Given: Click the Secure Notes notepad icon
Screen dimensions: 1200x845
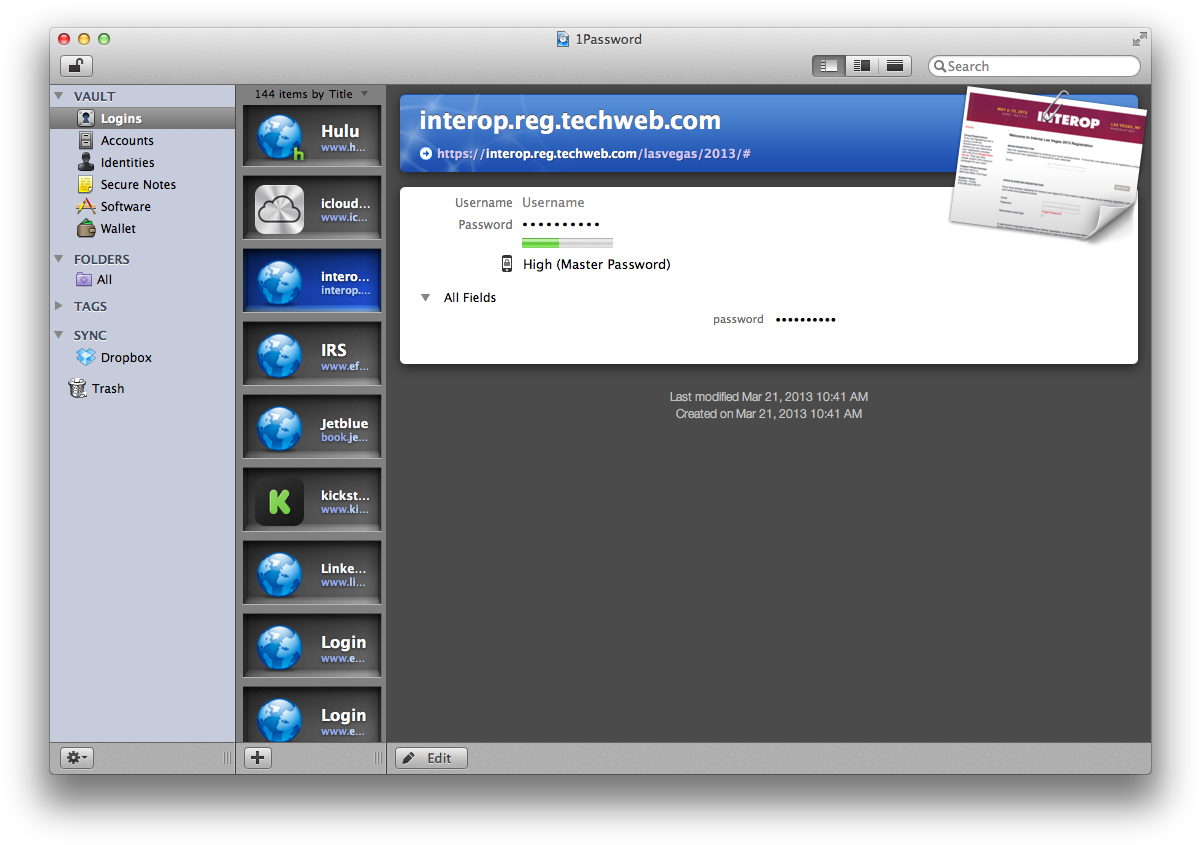Looking at the screenshot, I should coord(86,184).
